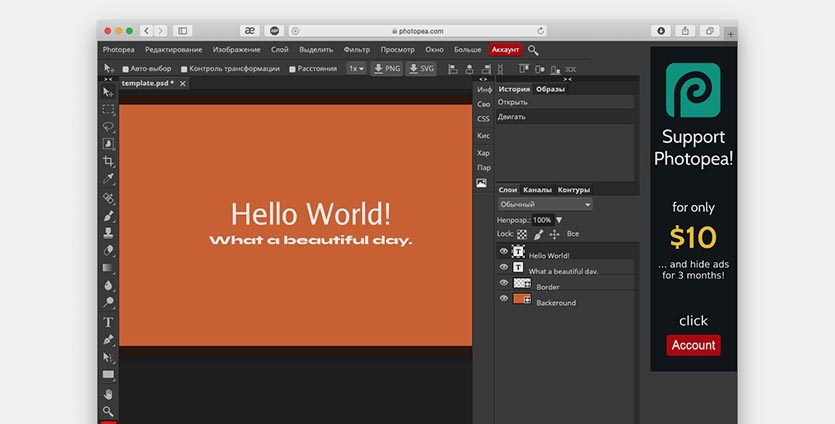
Task: Select the Eyedropper tool
Action: coord(108,179)
